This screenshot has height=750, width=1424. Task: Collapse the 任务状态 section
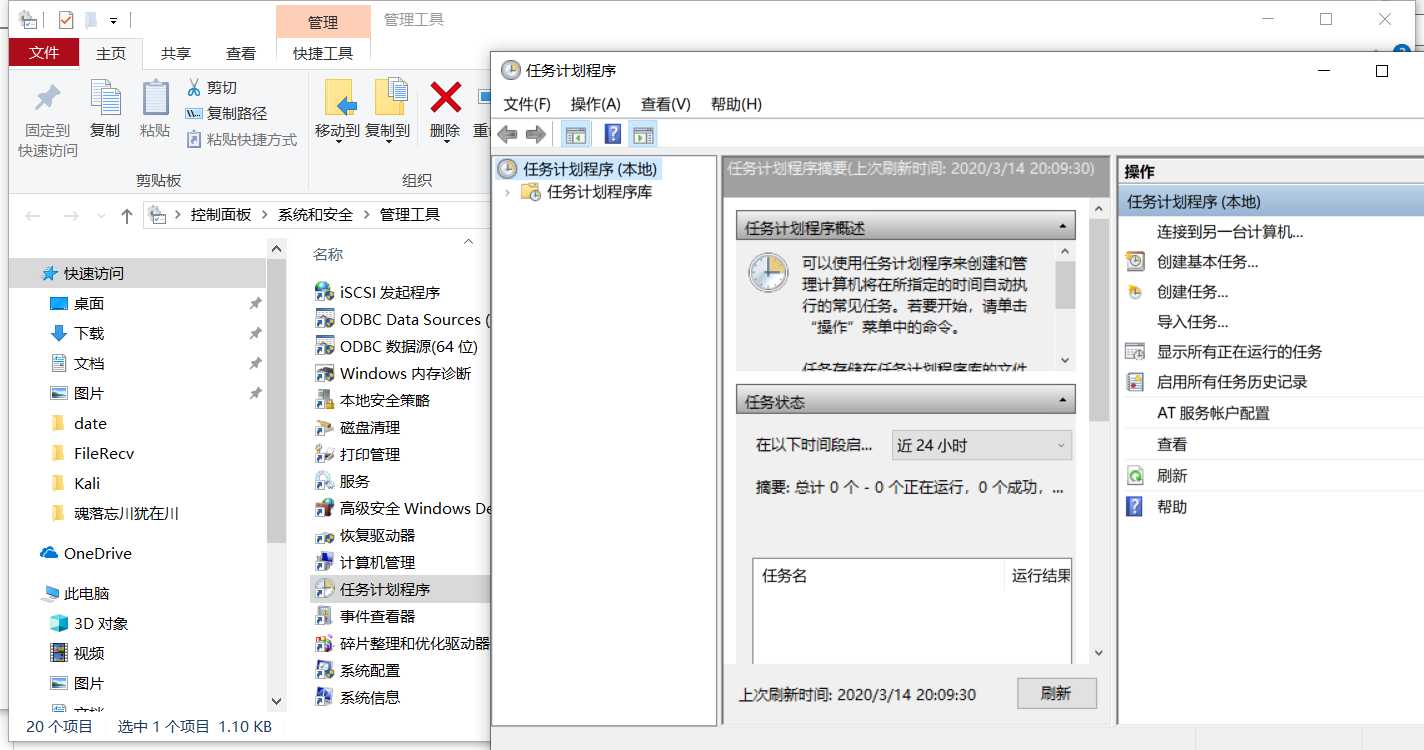point(1062,402)
